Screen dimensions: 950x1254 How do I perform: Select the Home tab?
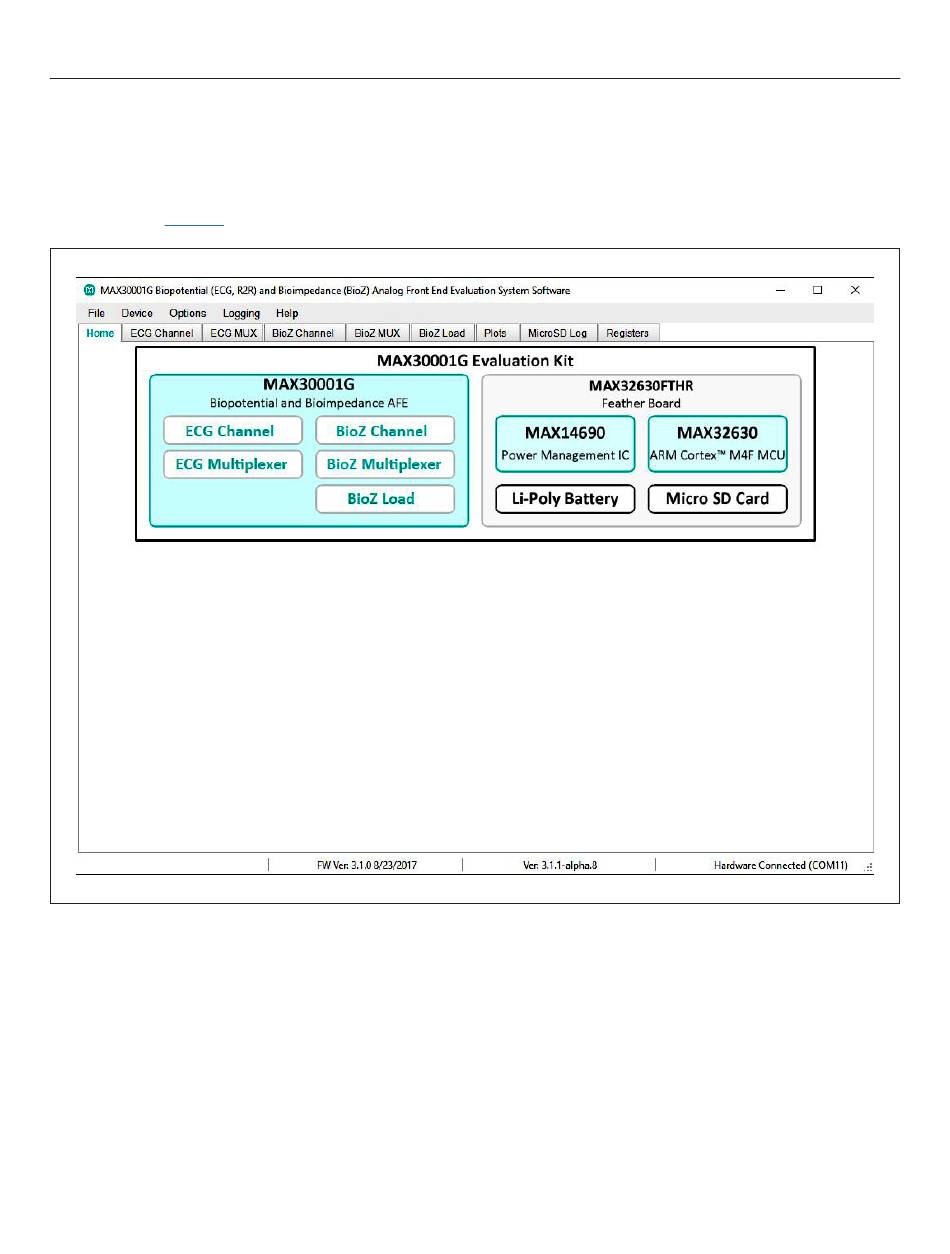pyautogui.click(x=100, y=333)
